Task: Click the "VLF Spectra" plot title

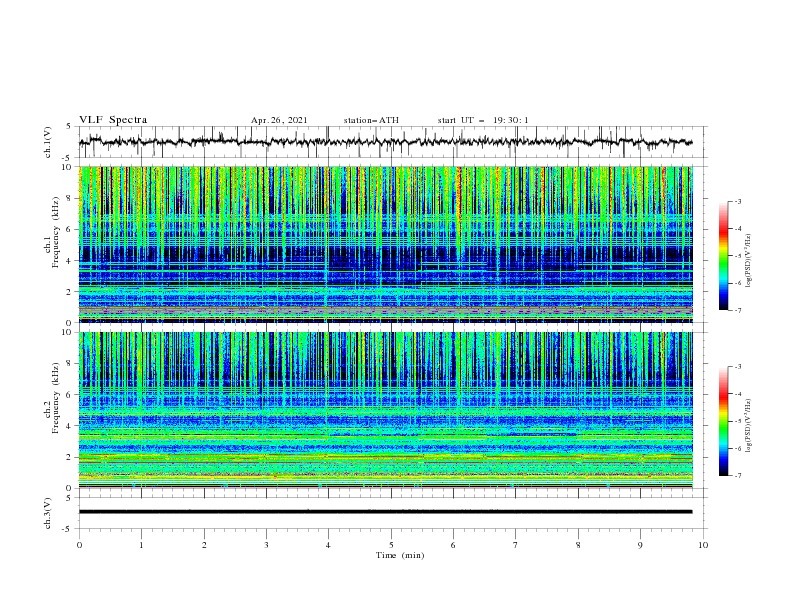Action: tap(113, 120)
